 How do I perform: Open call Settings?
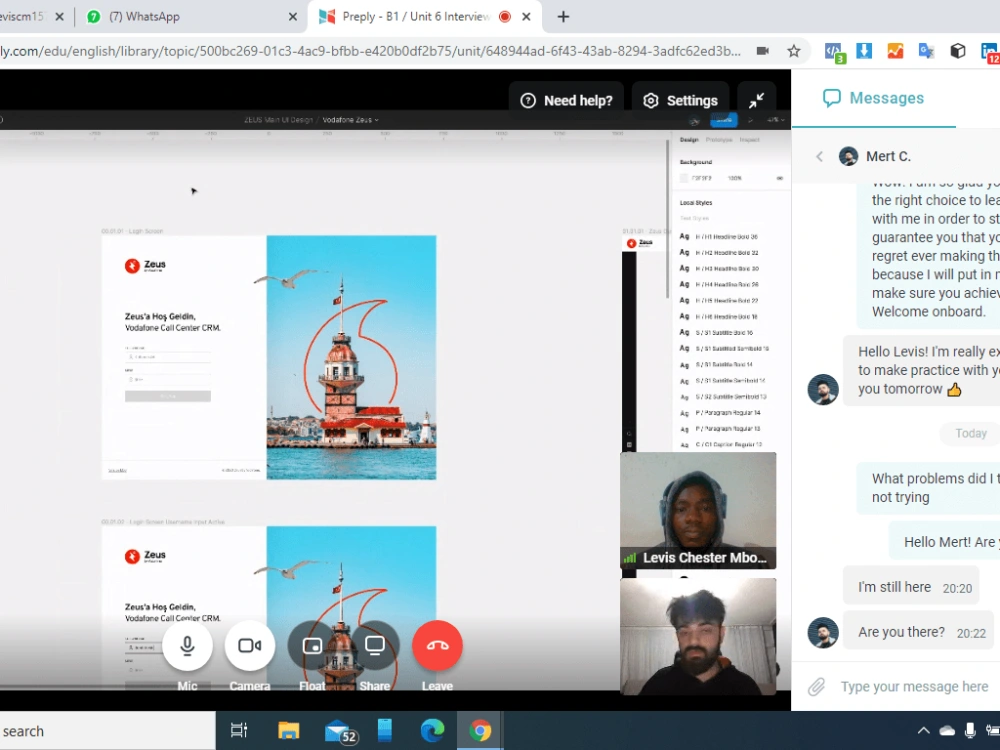pyautogui.click(x=680, y=100)
